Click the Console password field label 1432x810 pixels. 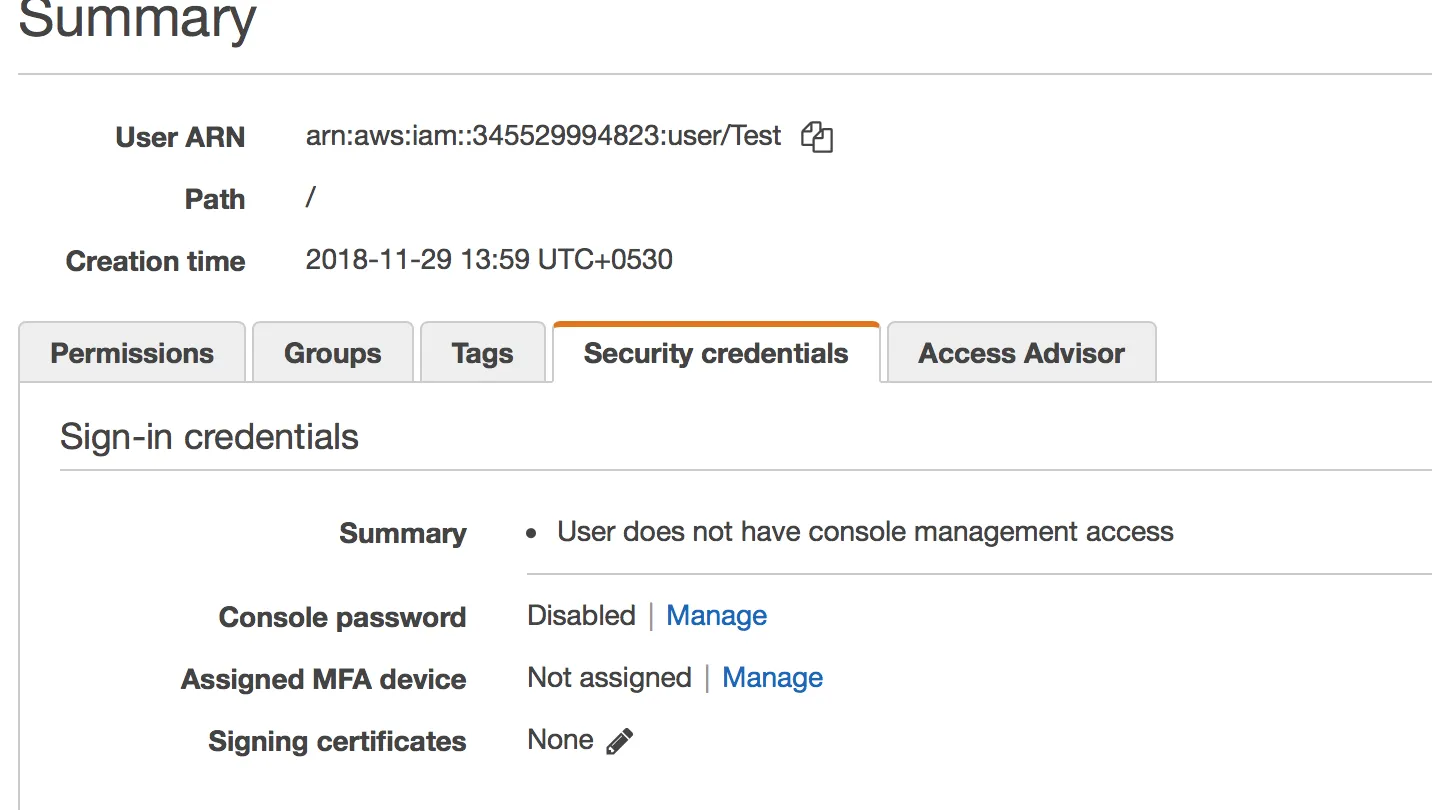342,617
